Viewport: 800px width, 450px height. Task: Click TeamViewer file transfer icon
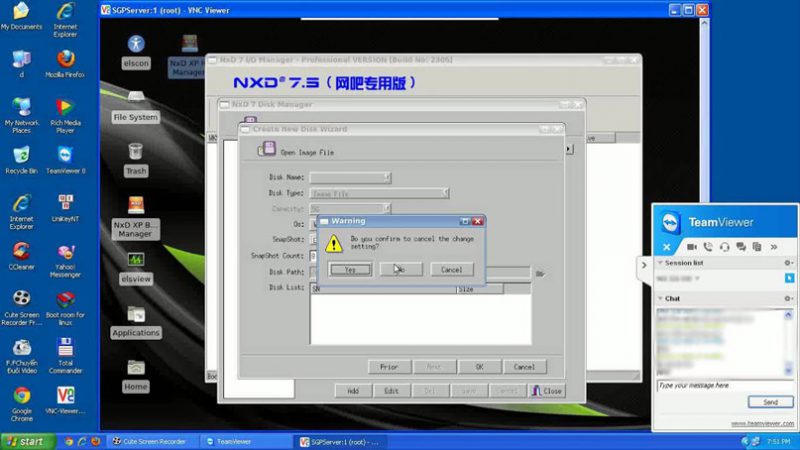757,247
